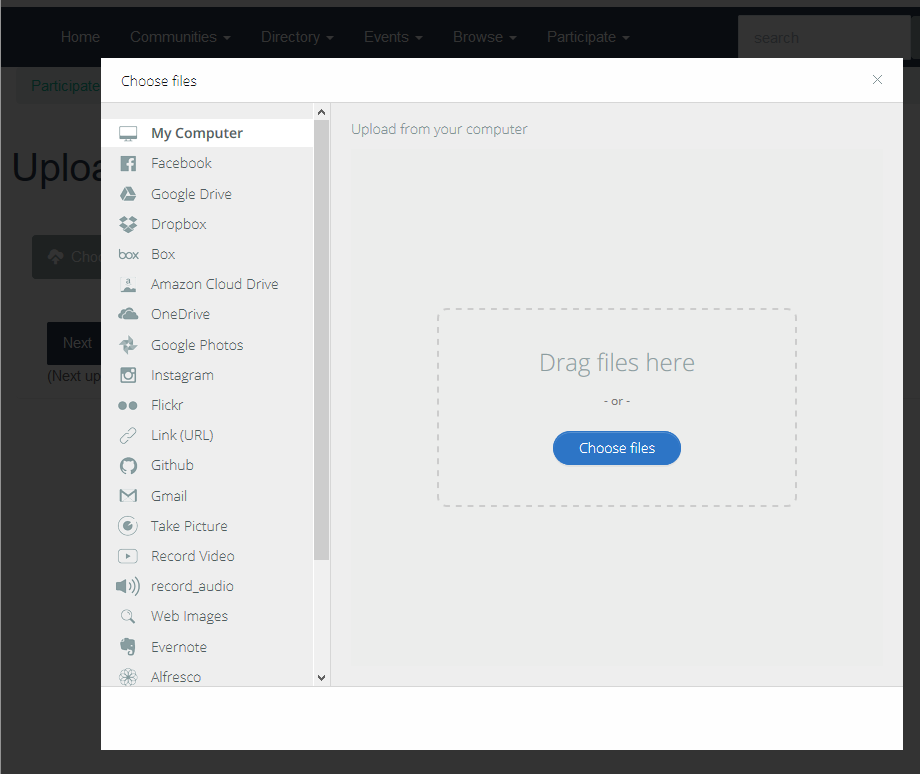Select Facebook as the file source
The image size is (920, 774).
click(207, 163)
